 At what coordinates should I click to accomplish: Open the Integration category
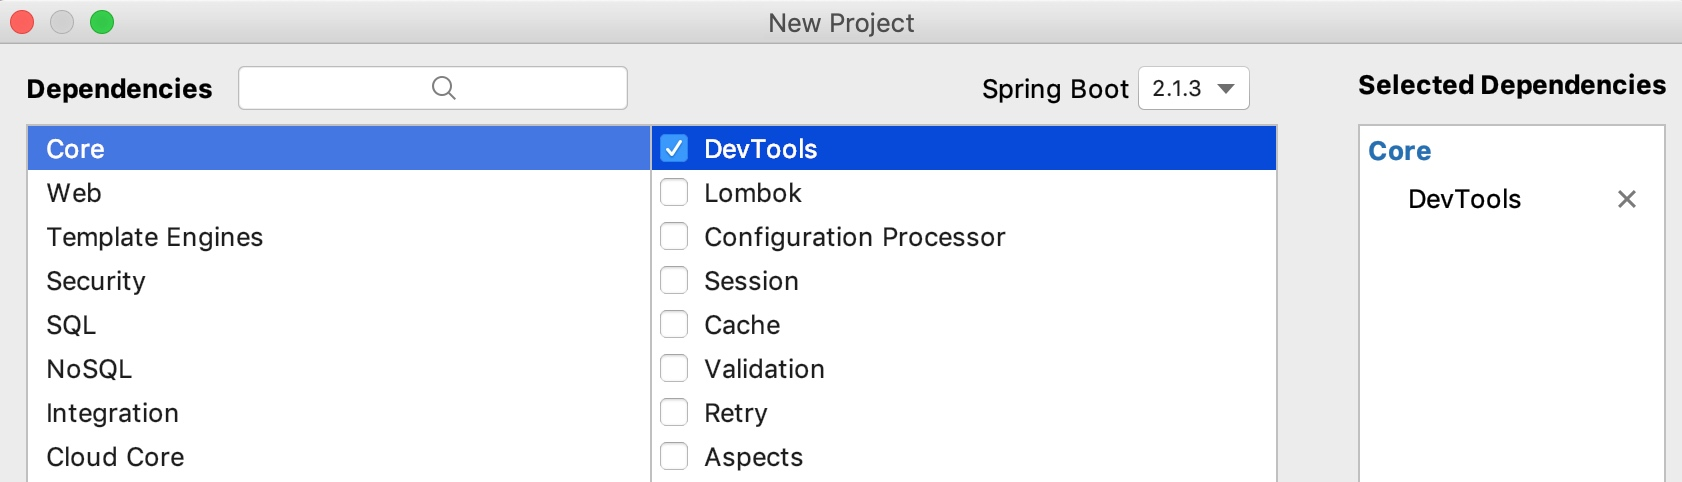point(112,413)
